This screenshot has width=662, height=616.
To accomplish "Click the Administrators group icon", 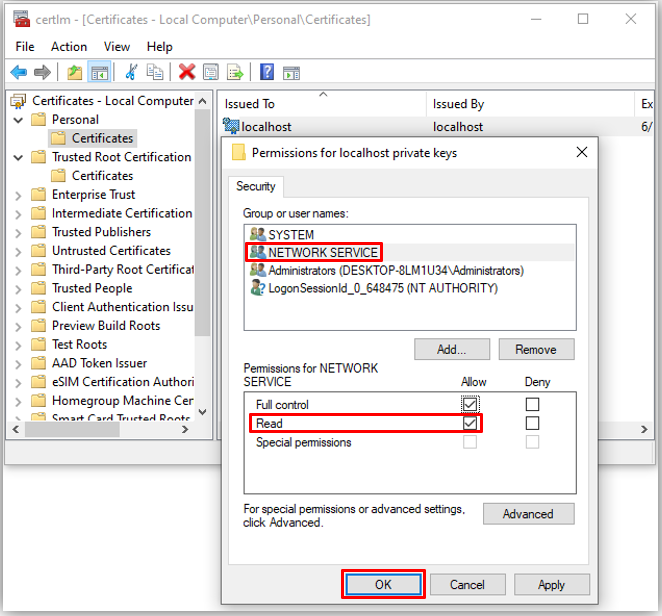I will pyautogui.click(x=258, y=270).
